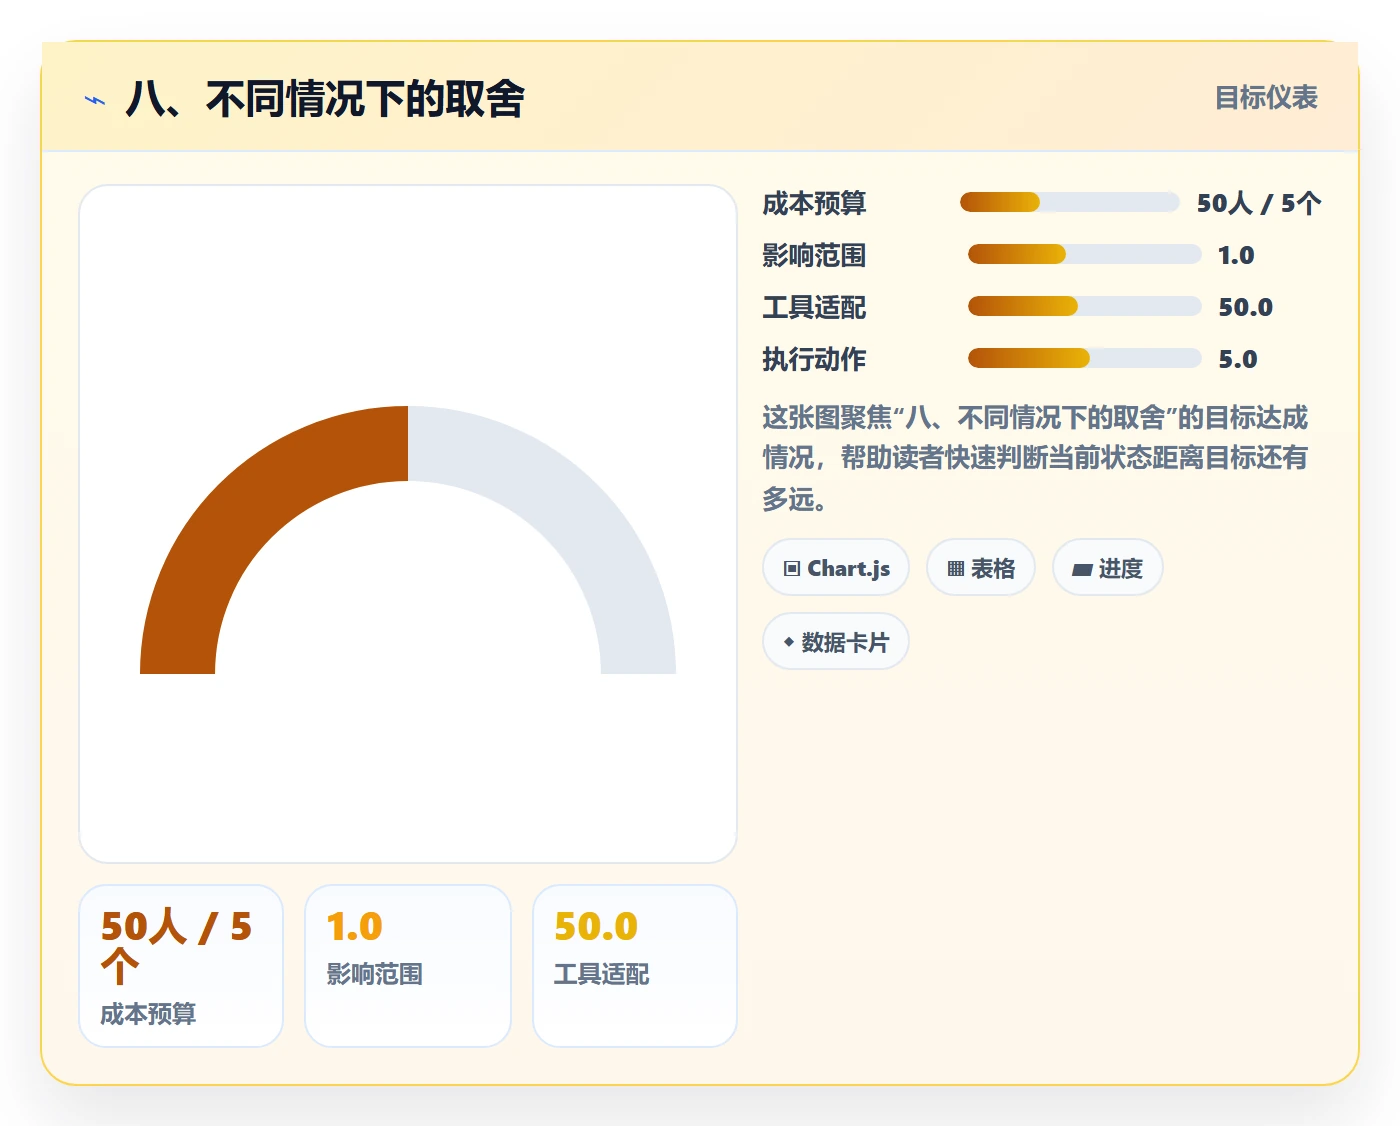Click the large 50.0 number in stat card
The image size is (1400, 1126).
point(596,927)
